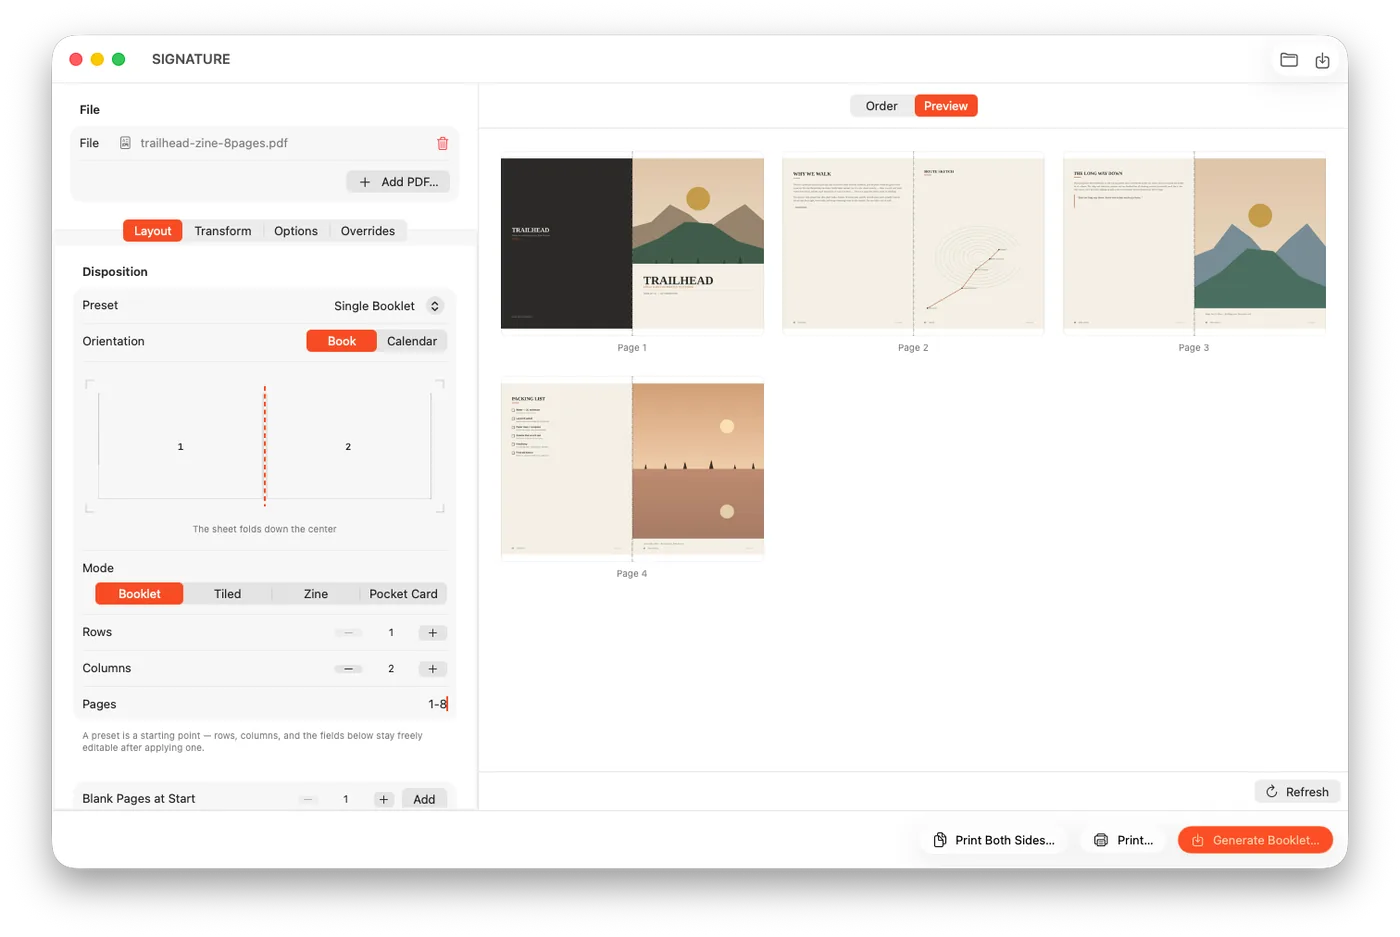
Task: Click panel 1 in the sheet layout diagram
Action: (181, 446)
